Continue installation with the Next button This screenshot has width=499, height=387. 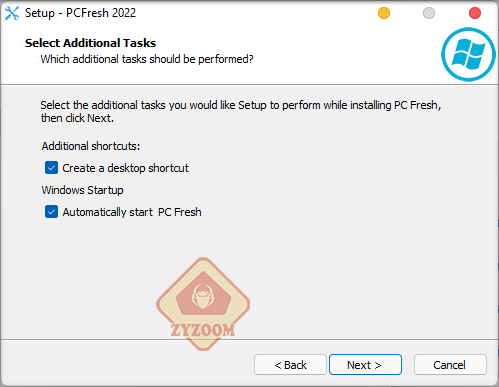click(365, 365)
